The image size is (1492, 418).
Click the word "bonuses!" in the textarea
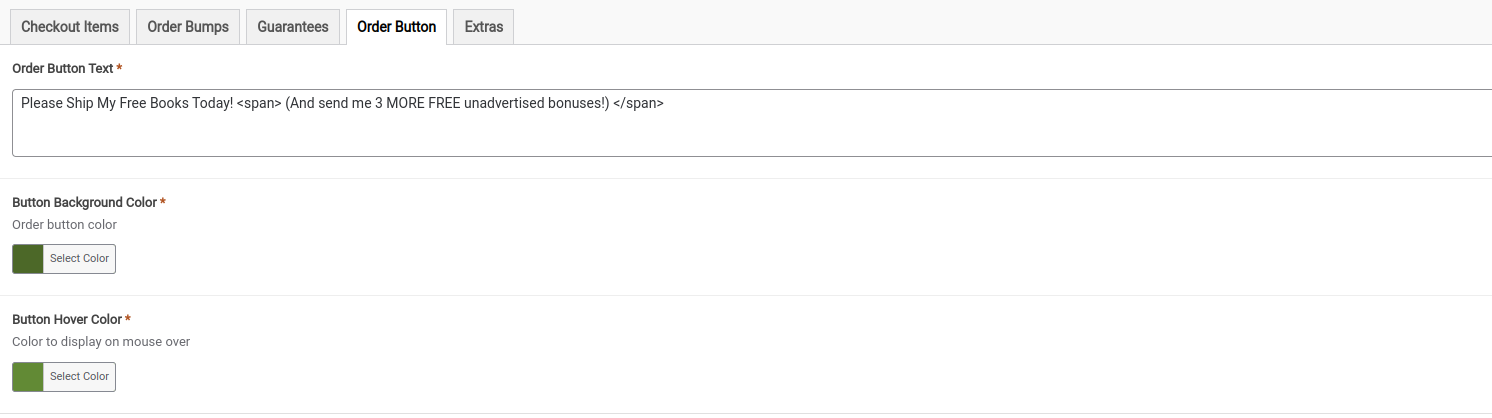tap(575, 103)
